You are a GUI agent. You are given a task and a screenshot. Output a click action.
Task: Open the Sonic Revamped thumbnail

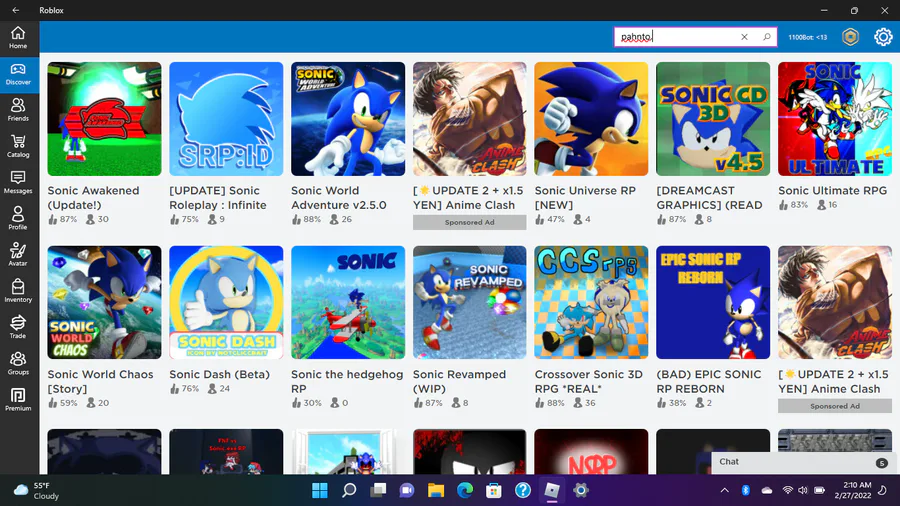tap(470, 302)
